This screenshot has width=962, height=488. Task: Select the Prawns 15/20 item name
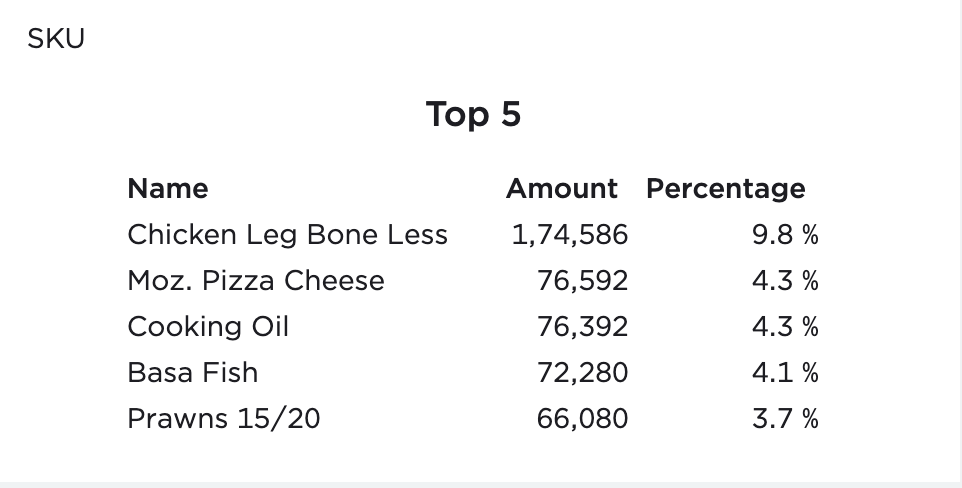(224, 419)
